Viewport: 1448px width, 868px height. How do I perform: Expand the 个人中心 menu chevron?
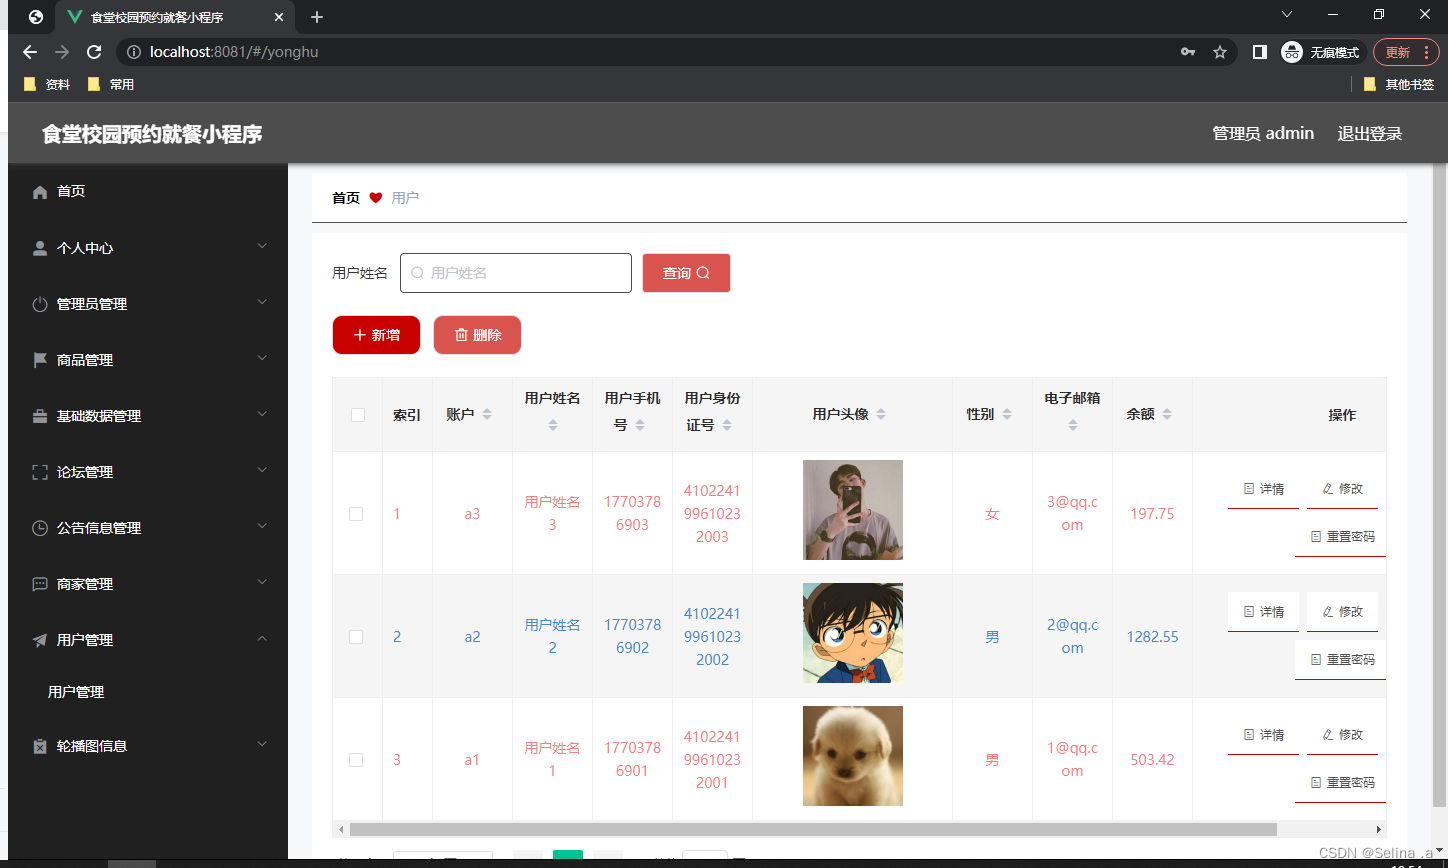pos(262,246)
